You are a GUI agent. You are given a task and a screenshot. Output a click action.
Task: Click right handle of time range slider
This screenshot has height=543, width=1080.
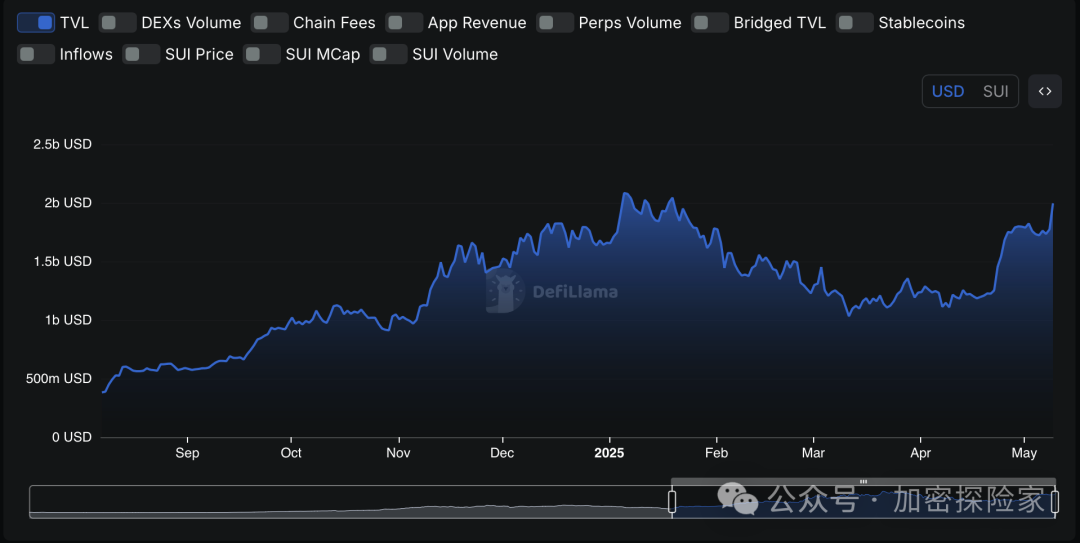(1054, 501)
